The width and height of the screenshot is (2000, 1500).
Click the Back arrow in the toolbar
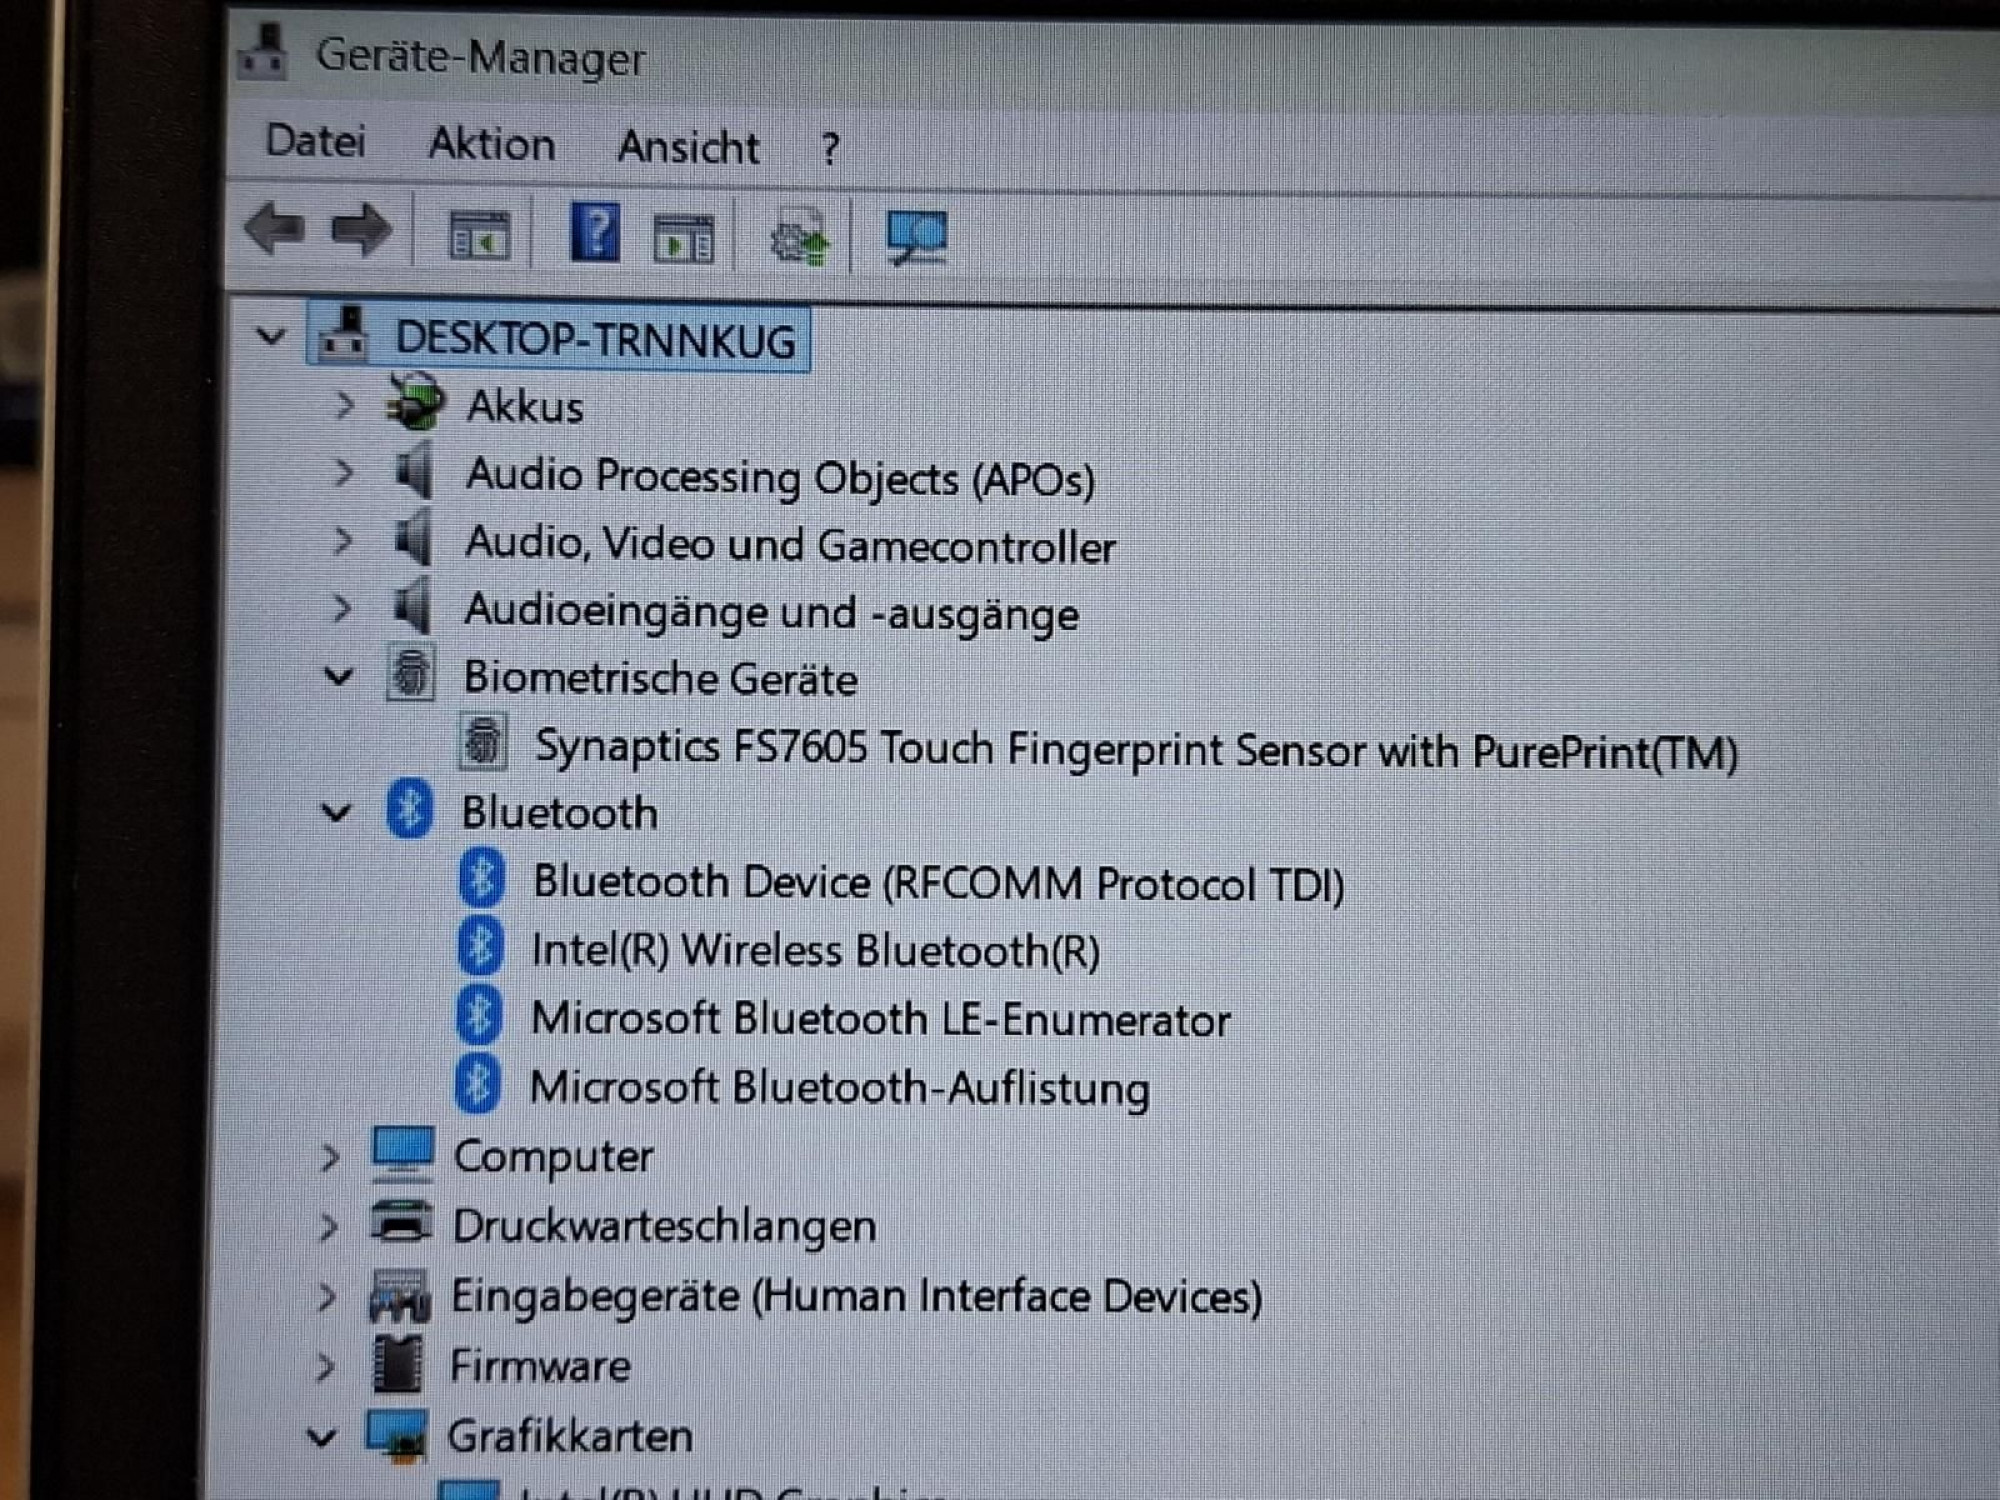coord(275,229)
